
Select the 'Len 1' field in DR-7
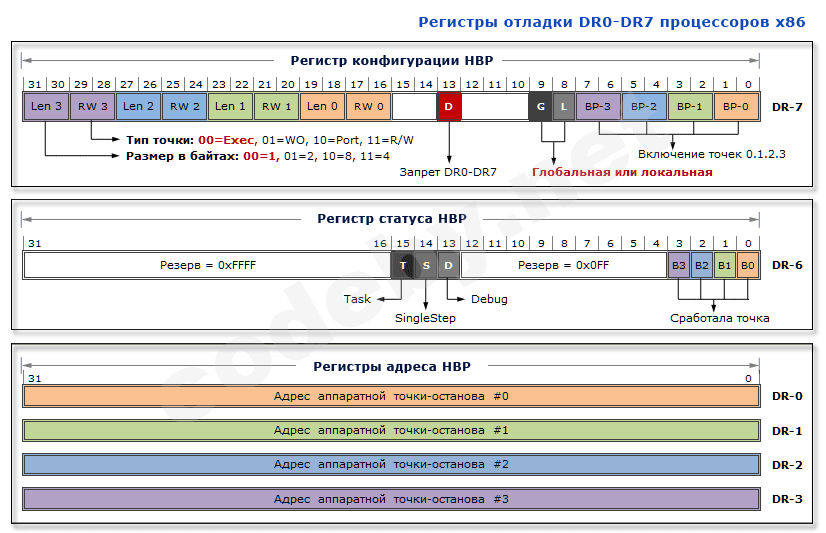(x=231, y=106)
